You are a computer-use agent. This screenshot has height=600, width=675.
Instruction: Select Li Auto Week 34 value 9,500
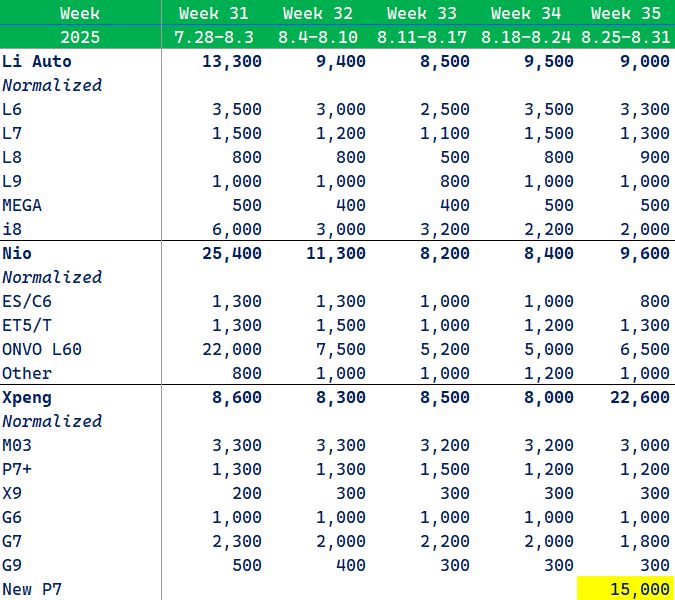[x=549, y=61]
